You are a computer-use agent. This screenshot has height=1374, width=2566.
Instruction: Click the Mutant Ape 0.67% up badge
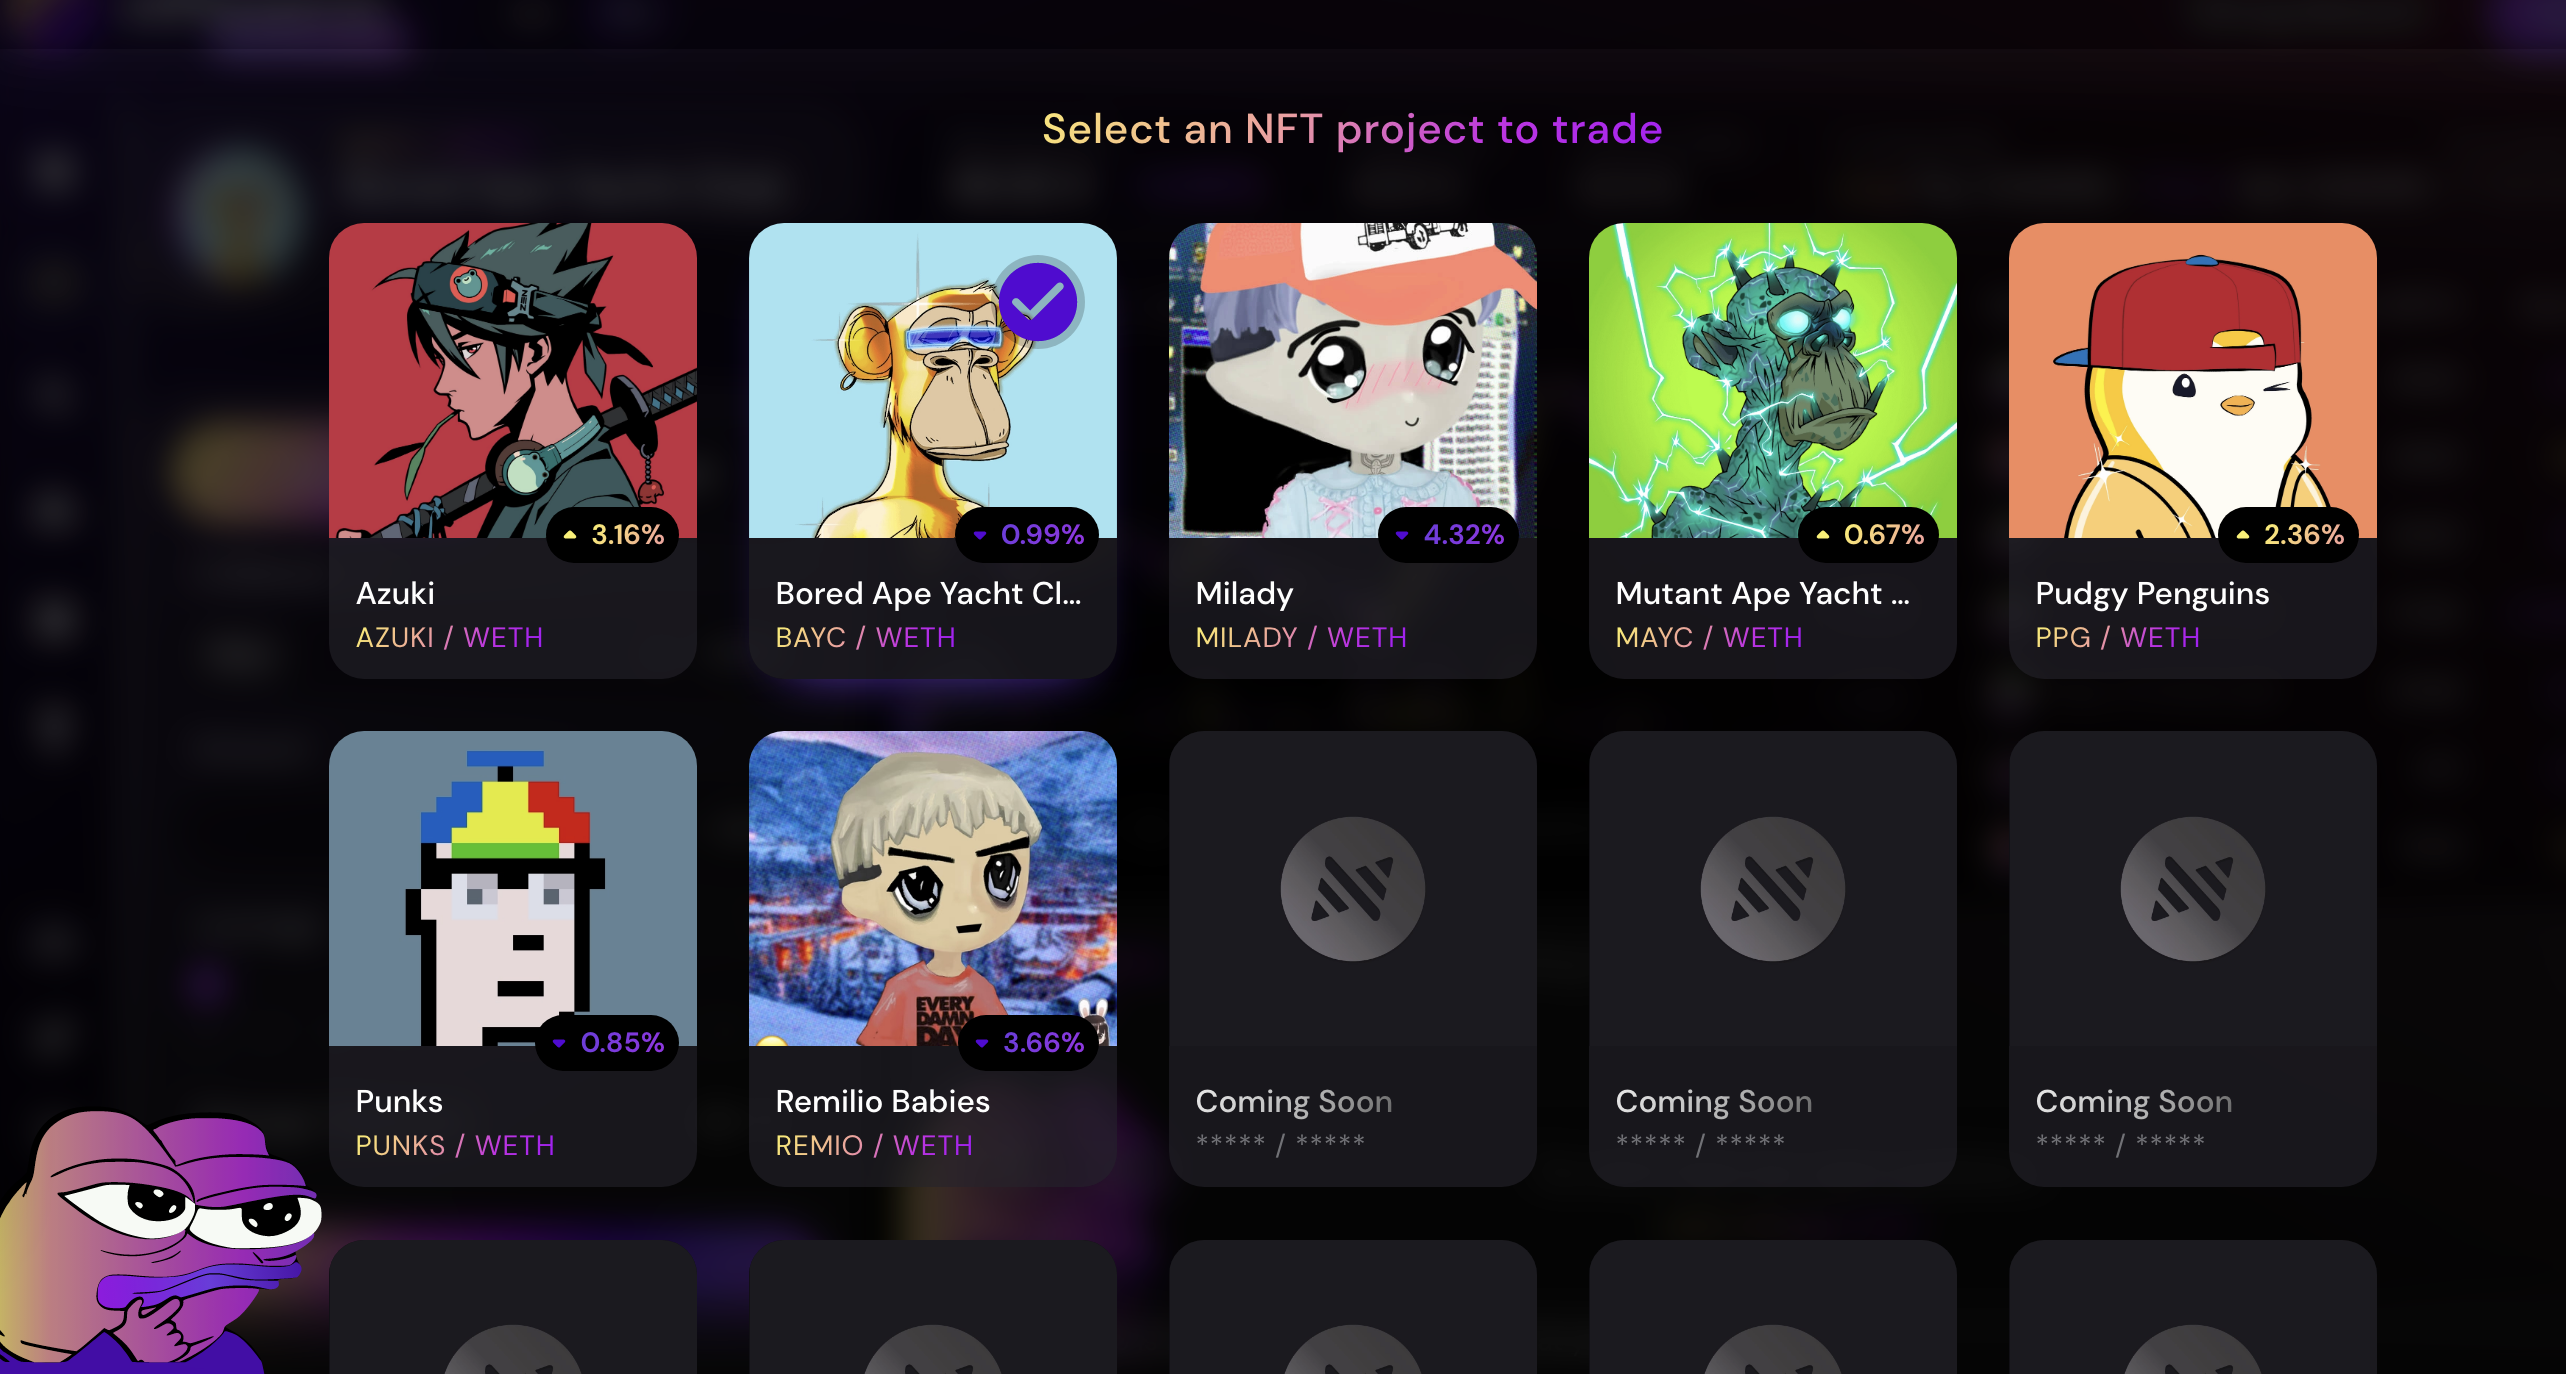[1870, 535]
